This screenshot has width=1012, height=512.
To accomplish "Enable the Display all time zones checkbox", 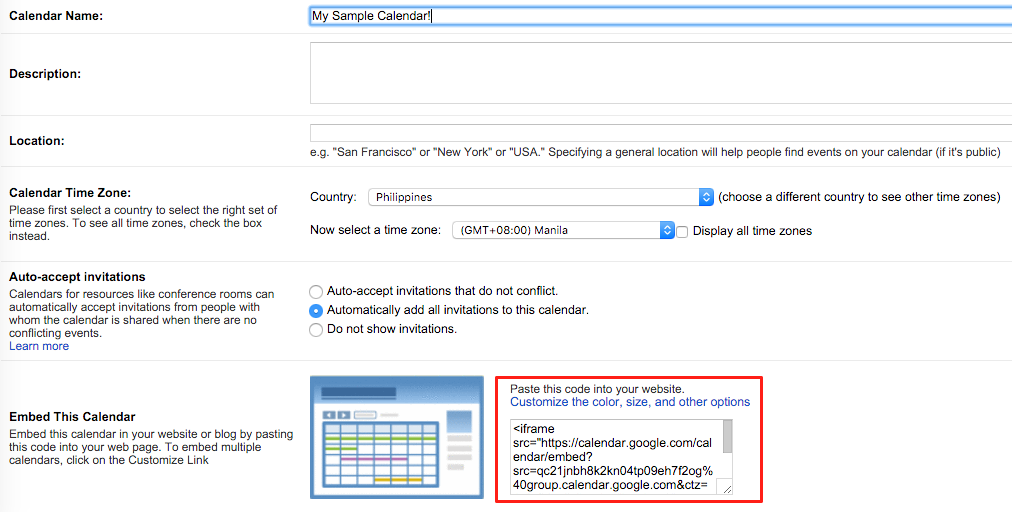I will click(682, 231).
